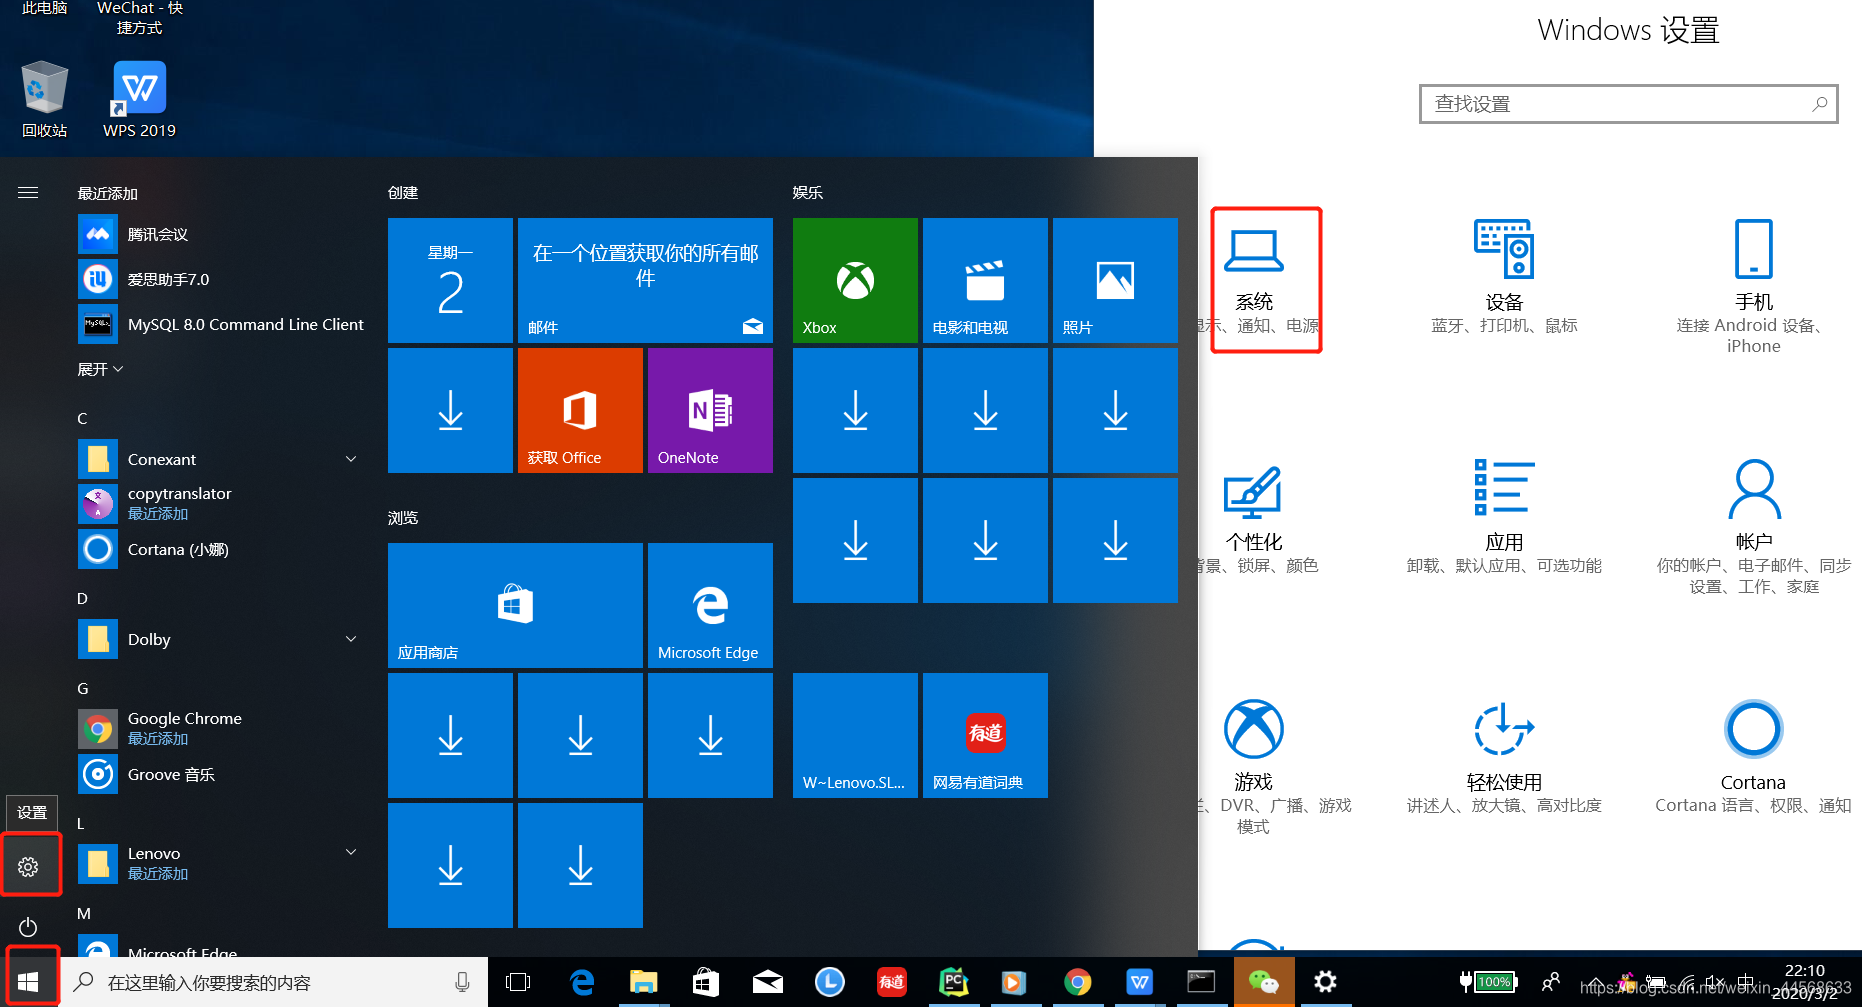Open Microsoft Store from the taskbar
Image resolution: width=1862 pixels, height=1007 pixels.
706,982
